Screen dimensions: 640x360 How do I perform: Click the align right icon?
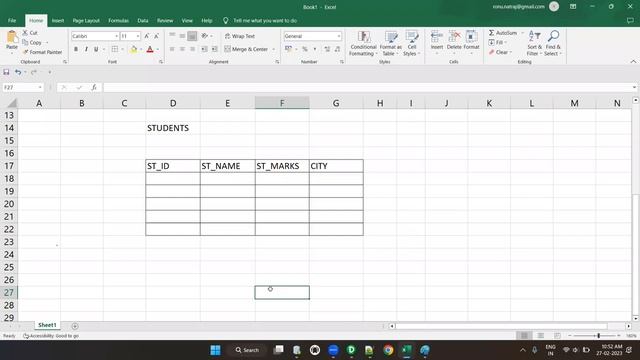(192, 49)
